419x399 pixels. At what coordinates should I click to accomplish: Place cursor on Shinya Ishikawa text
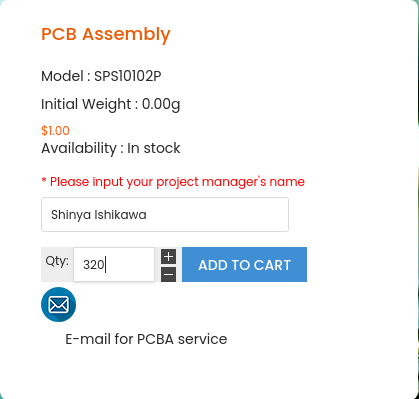[x=99, y=215]
